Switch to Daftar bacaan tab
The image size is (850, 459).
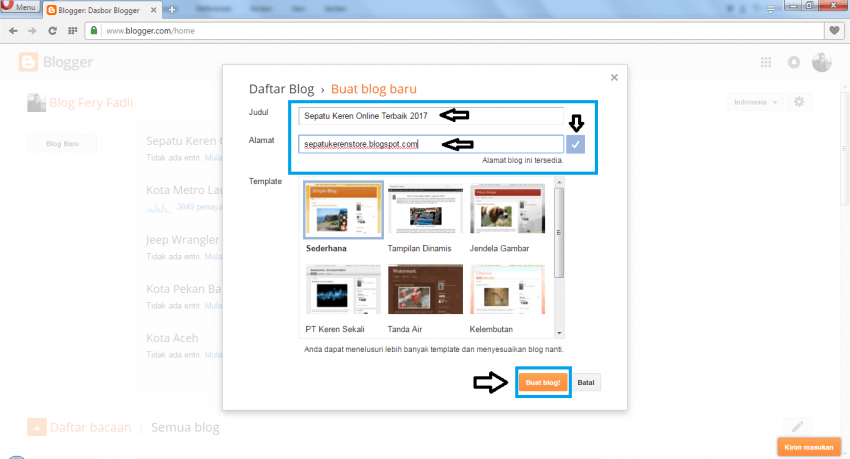point(91,428)
